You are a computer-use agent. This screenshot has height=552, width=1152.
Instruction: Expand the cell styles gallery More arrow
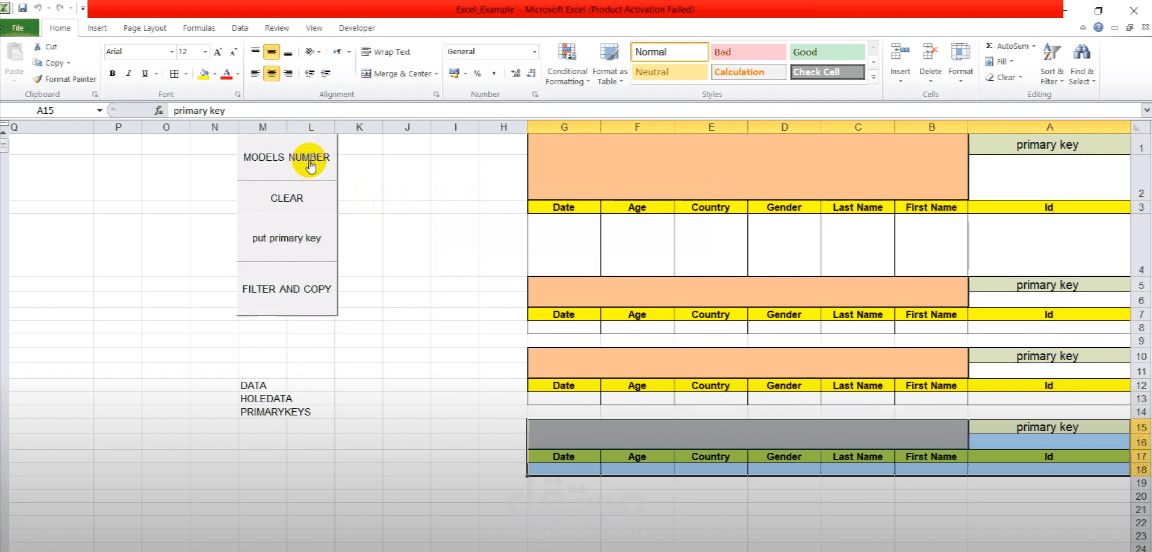(874, 76)
